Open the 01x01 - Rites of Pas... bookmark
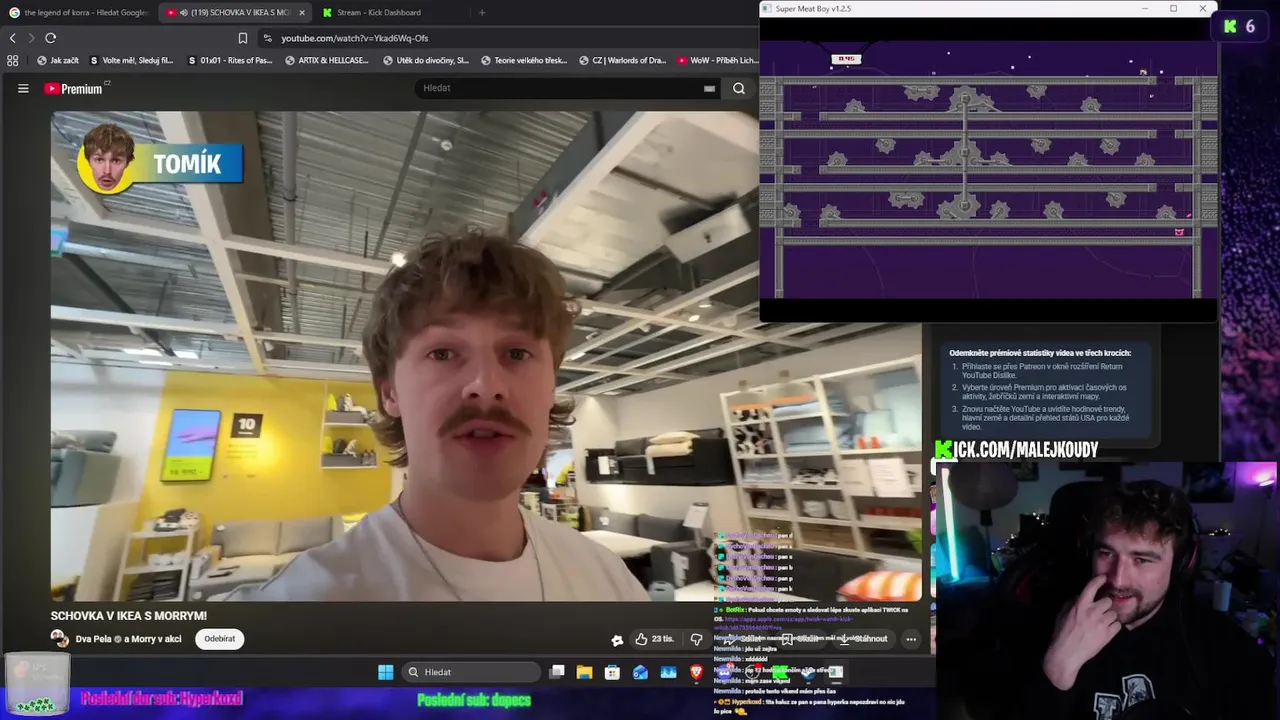 click(230, 60)
